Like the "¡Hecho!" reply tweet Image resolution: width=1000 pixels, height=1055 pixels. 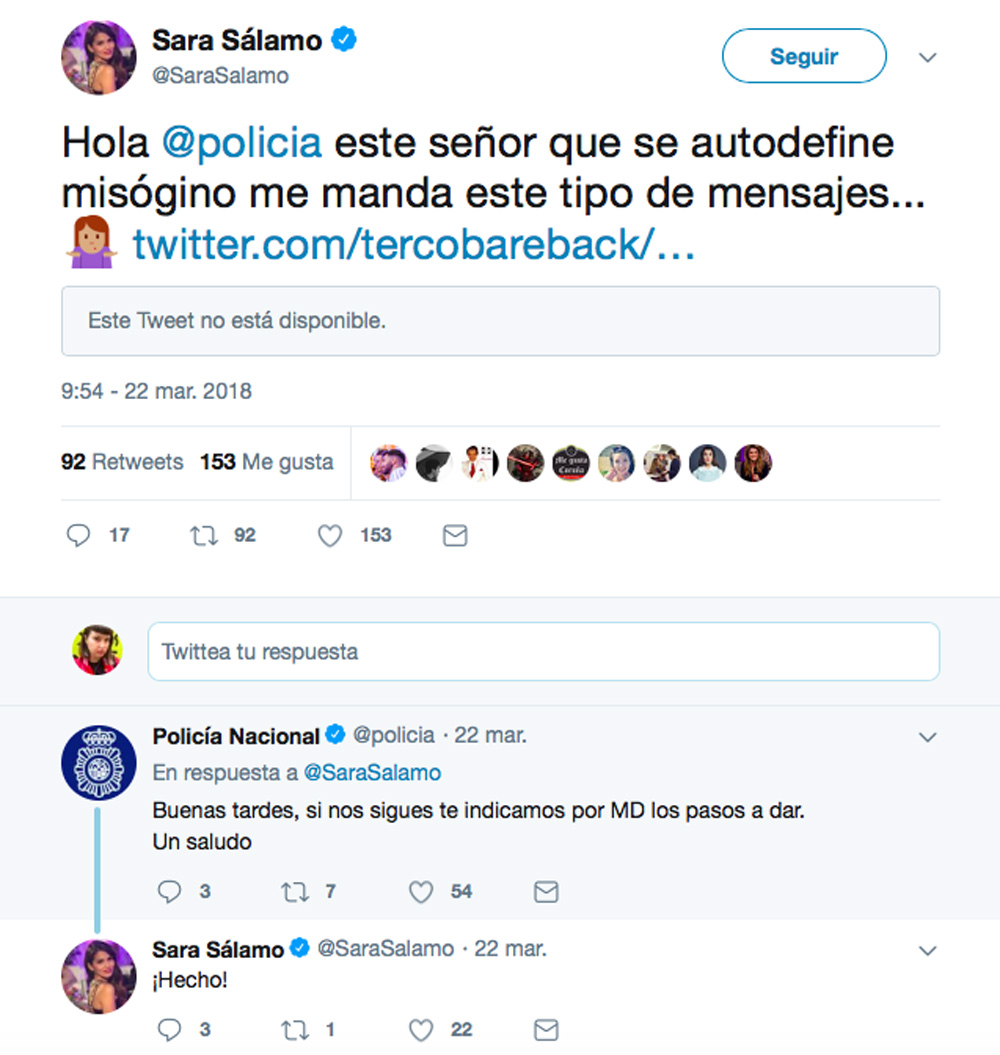421,1029
